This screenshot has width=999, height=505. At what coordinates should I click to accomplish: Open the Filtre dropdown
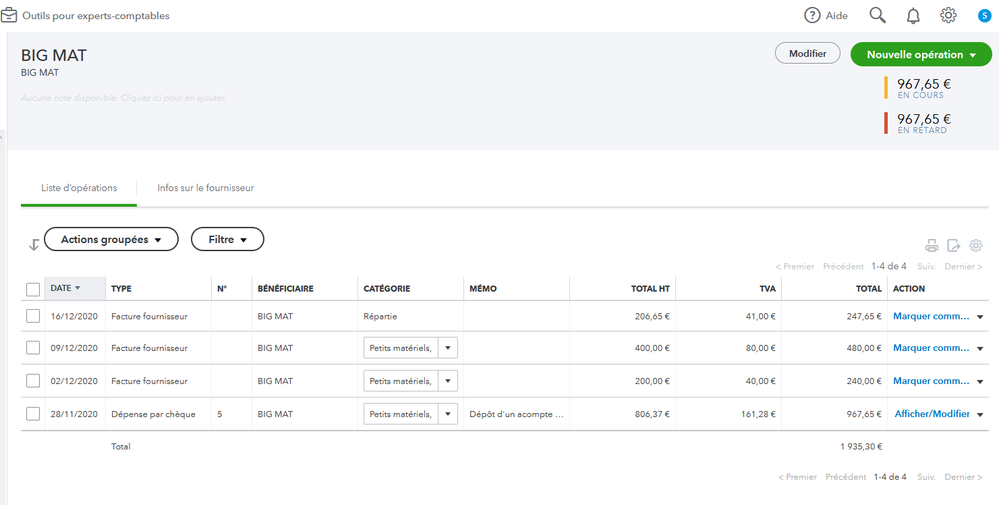pyautogui.click(x=227, y=240)
